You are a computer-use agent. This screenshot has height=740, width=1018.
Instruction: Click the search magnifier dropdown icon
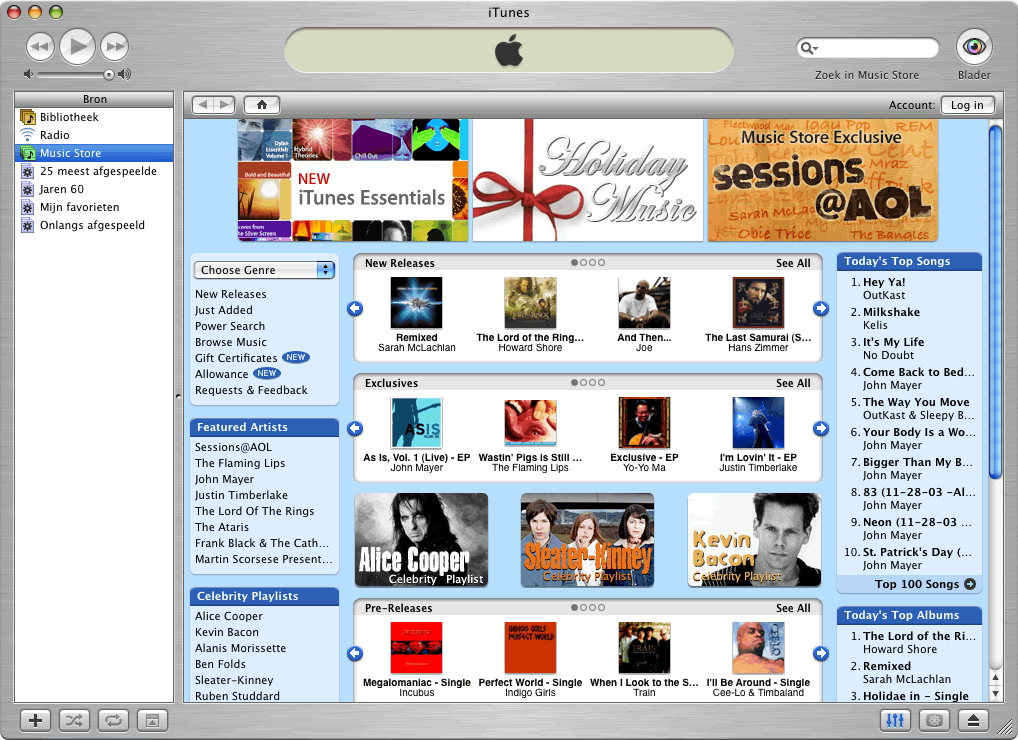[x=809, y=48]
